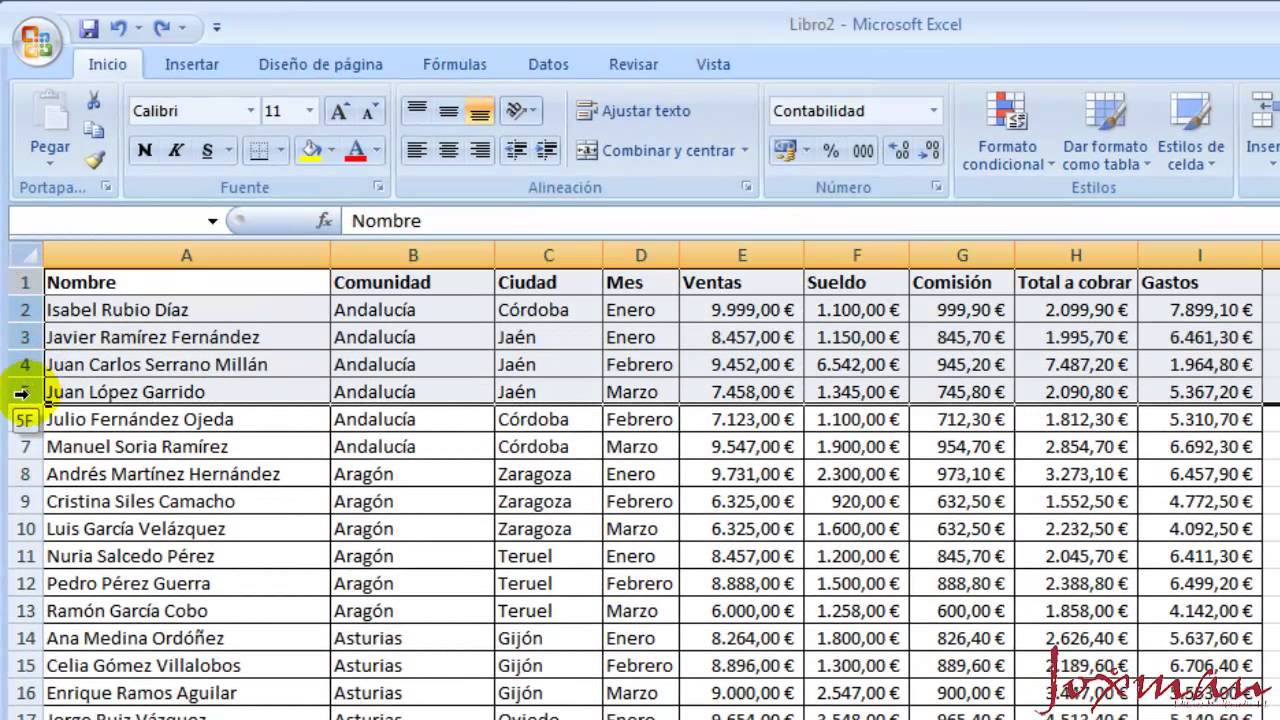Open the Contabilidad number format dropdown
The width and height of the screenshot is (1280, 720).
934,111
